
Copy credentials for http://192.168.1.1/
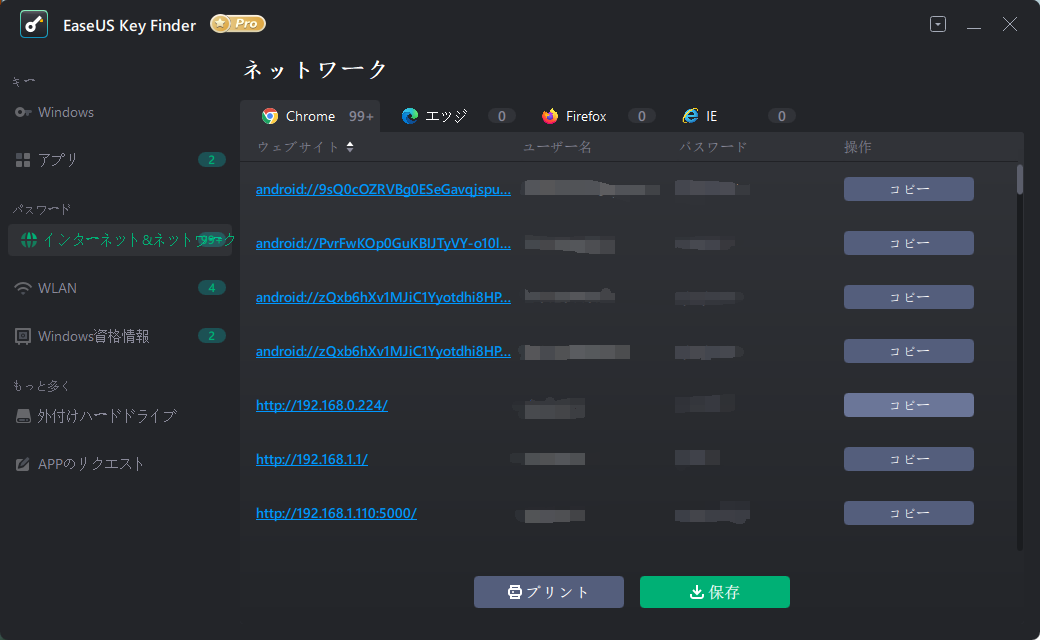point(908,458)
